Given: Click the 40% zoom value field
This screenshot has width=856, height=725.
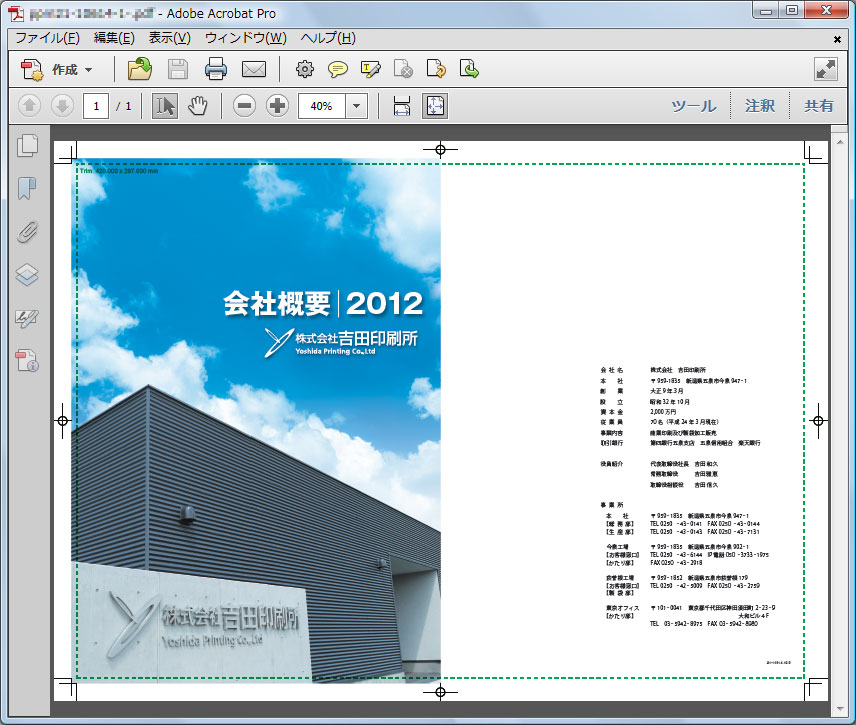Looking at the screenshot, I should (x=322, y=106).
